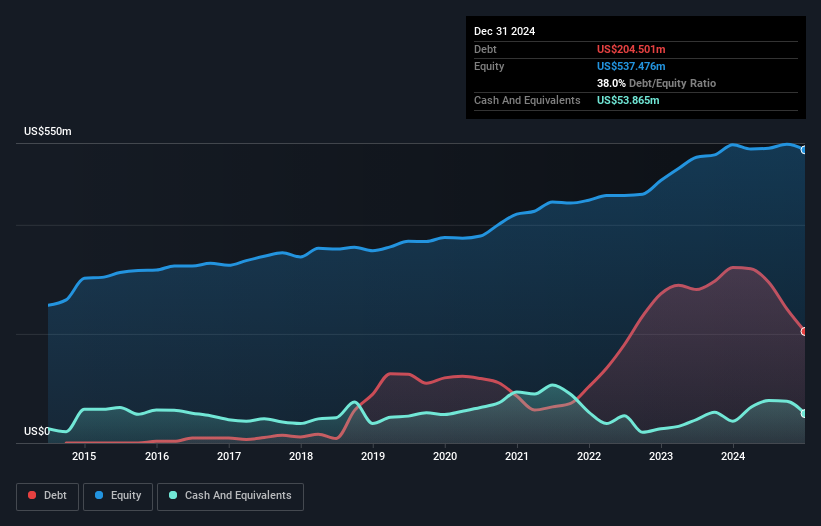821x526 pixels.
Task: Click the US$204.501m debt value
Action: 631,49
